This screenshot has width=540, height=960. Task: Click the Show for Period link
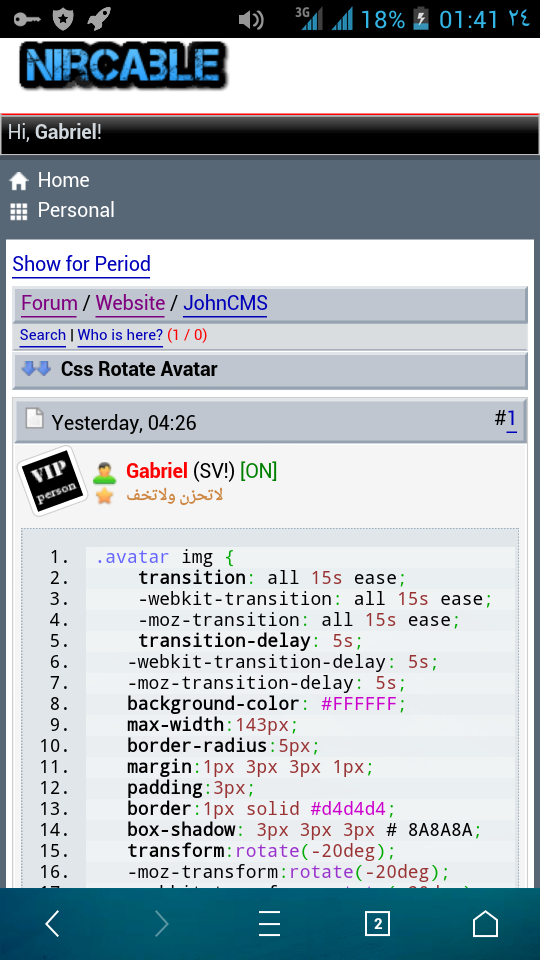(x=81, y=264)
